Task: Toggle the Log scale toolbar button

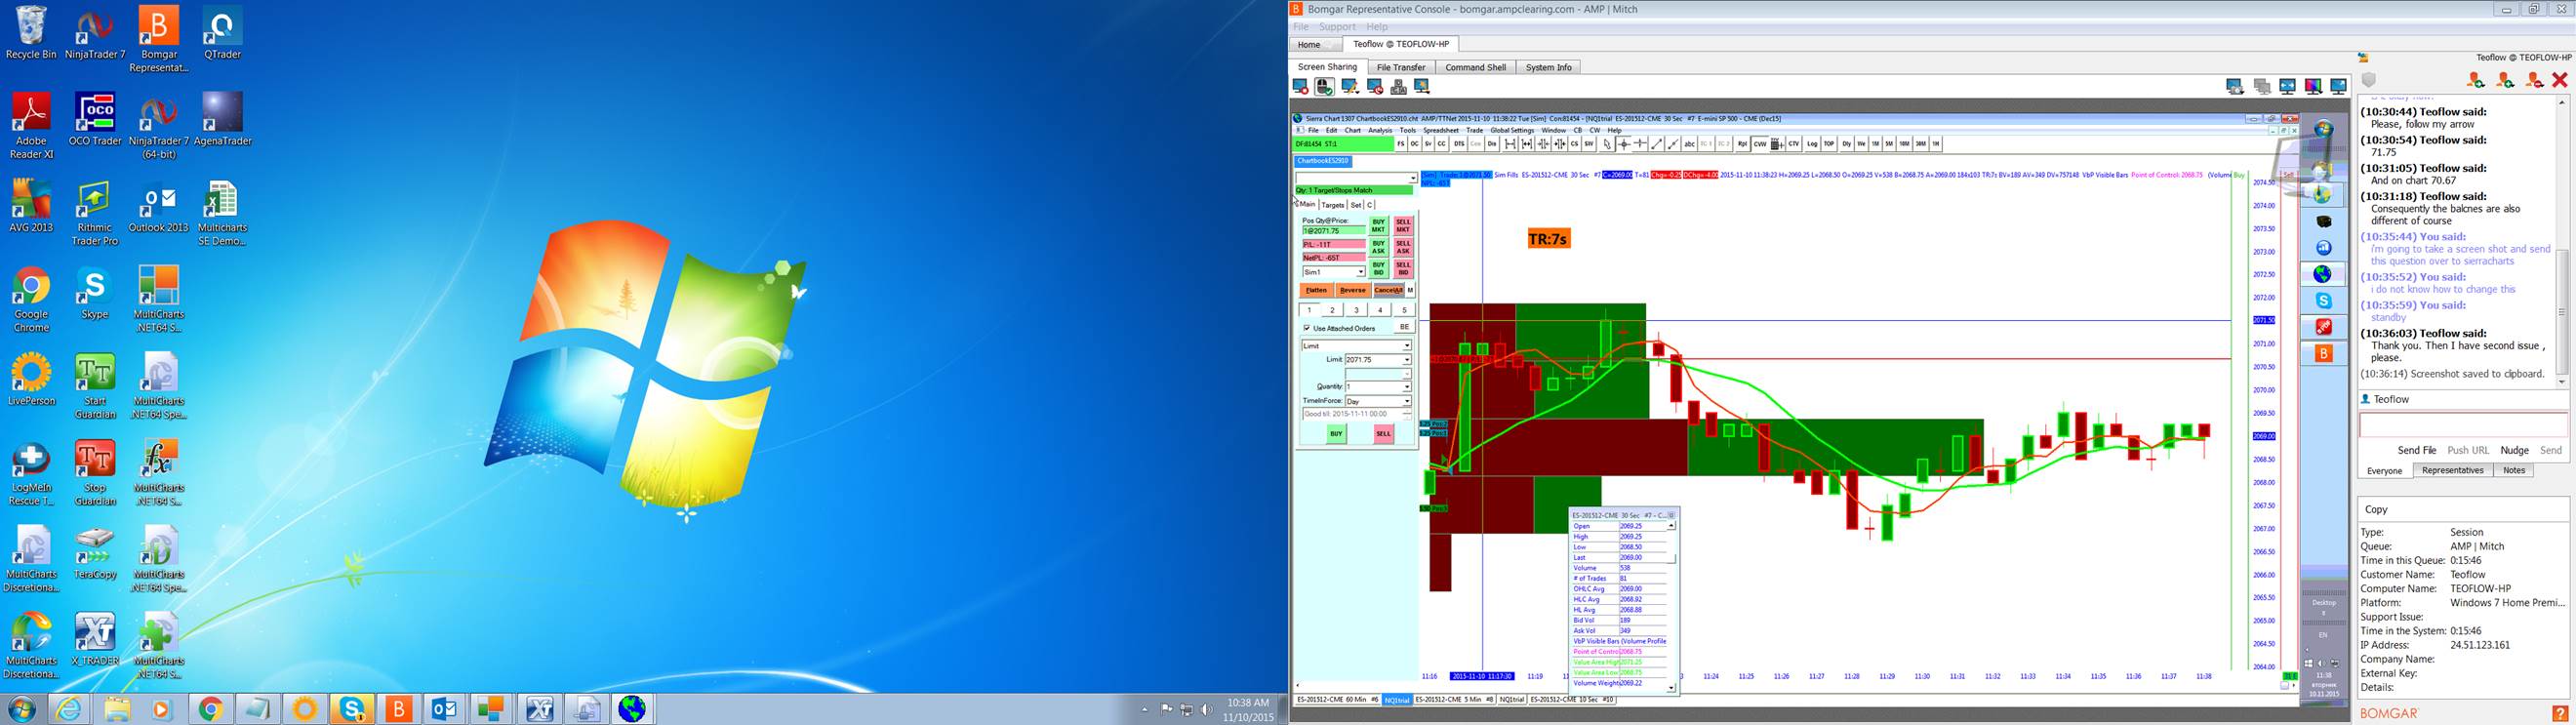Action: (1812, 144)
